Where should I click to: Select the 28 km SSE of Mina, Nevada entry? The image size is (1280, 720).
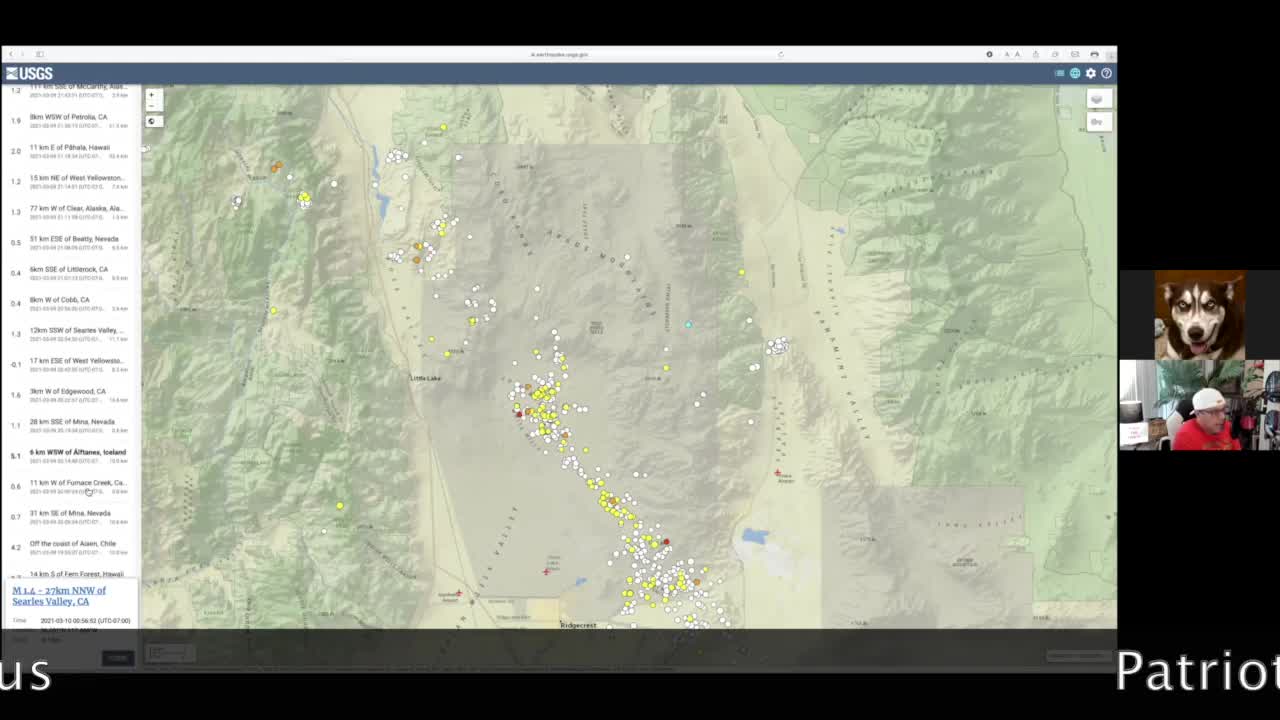(x=70, y=425)
